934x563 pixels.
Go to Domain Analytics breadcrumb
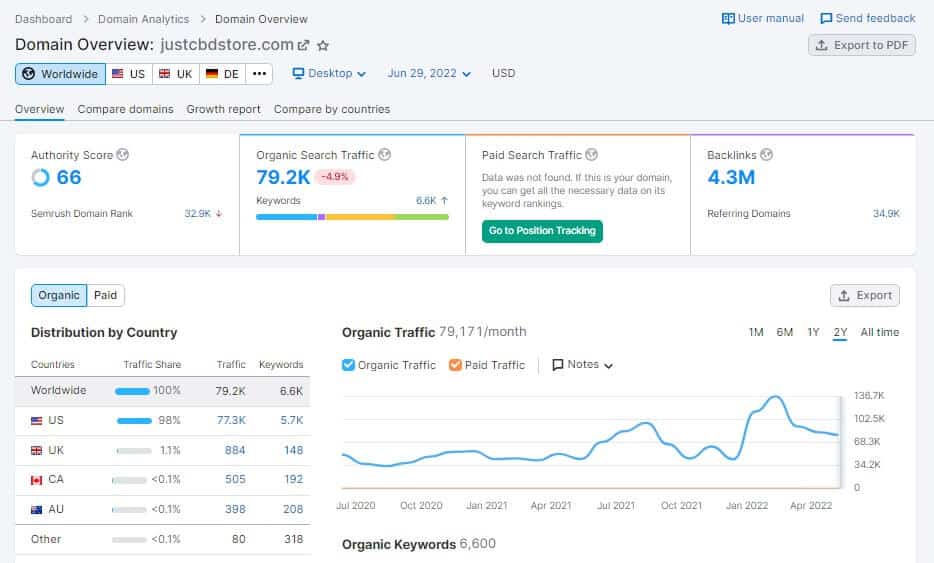click(x=144, y=19)
